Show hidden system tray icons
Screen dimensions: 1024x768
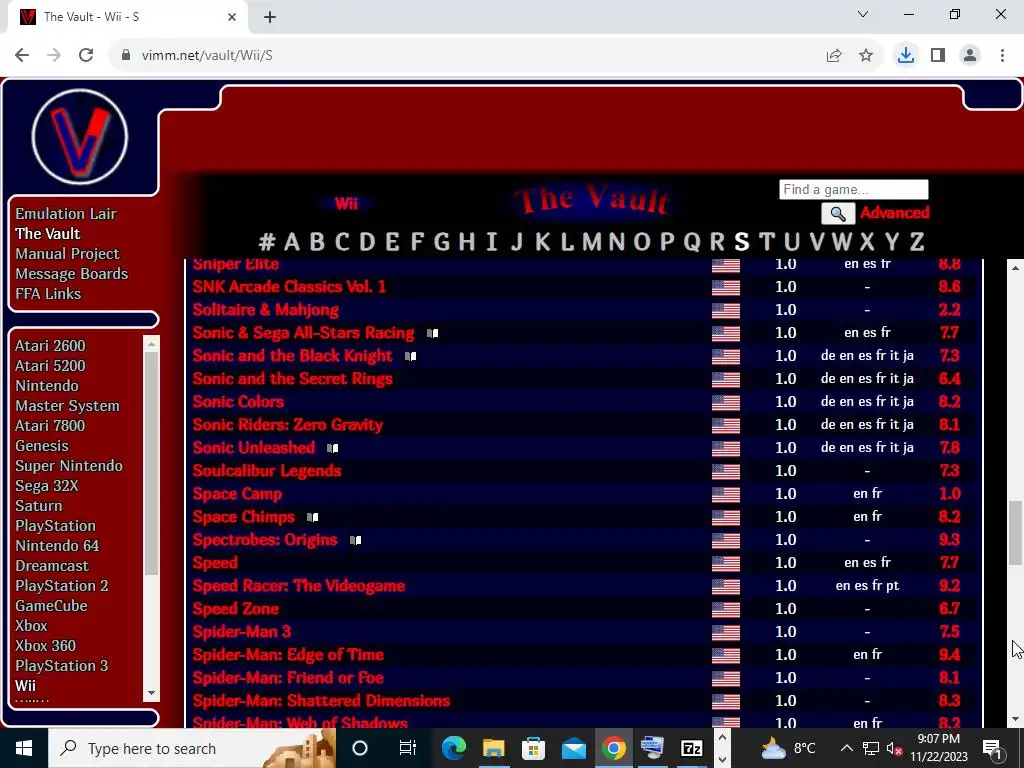[846, 748]
